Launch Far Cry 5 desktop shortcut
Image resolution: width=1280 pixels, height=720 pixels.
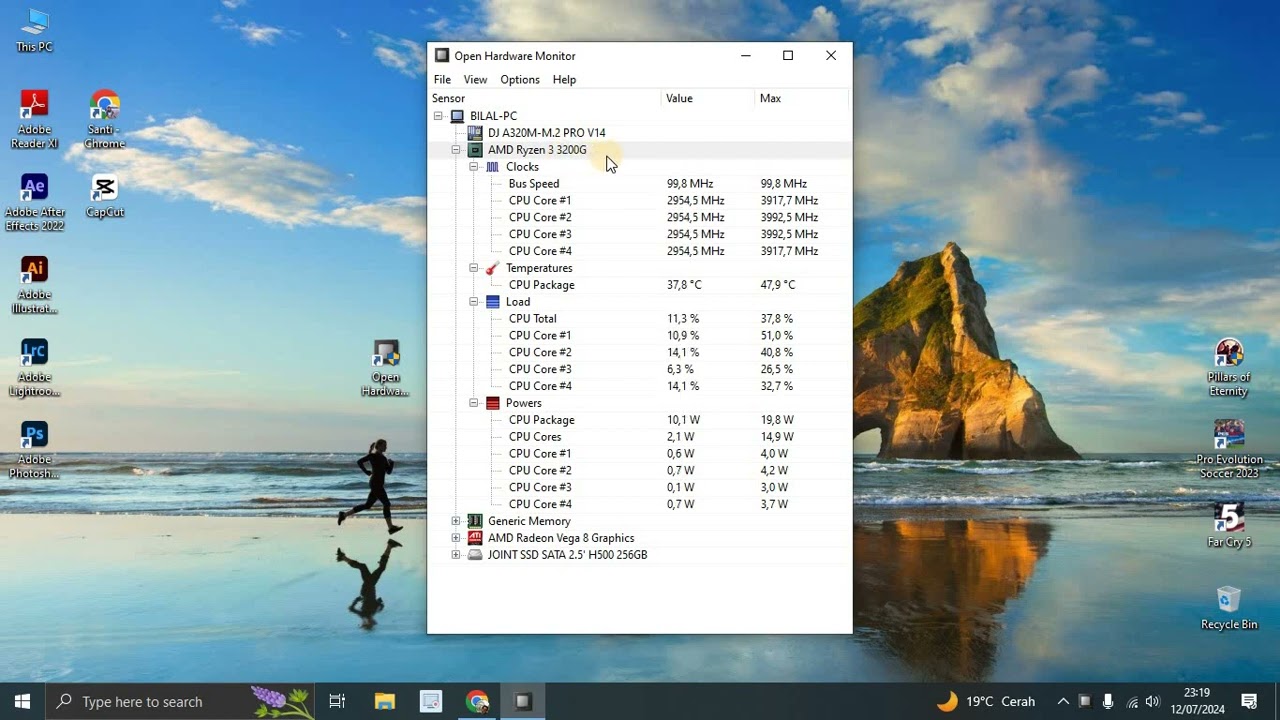(1228, 525)
